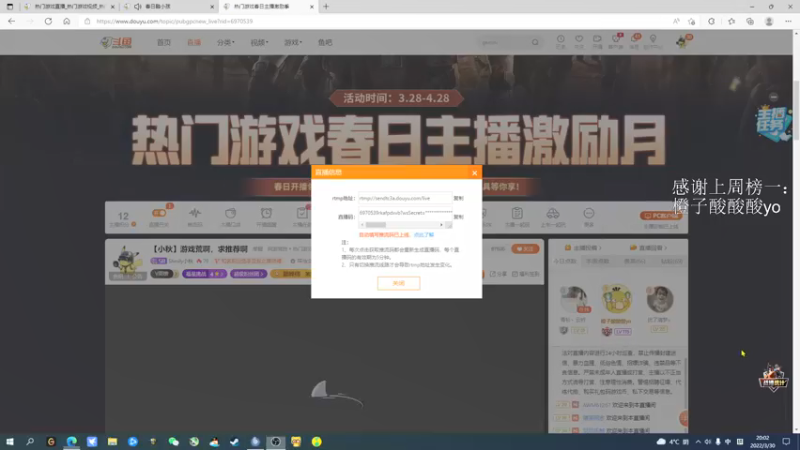800x450 pixels.
Task: Copy the stream key code
Action: pyautogui.click(x=458, y=217)
